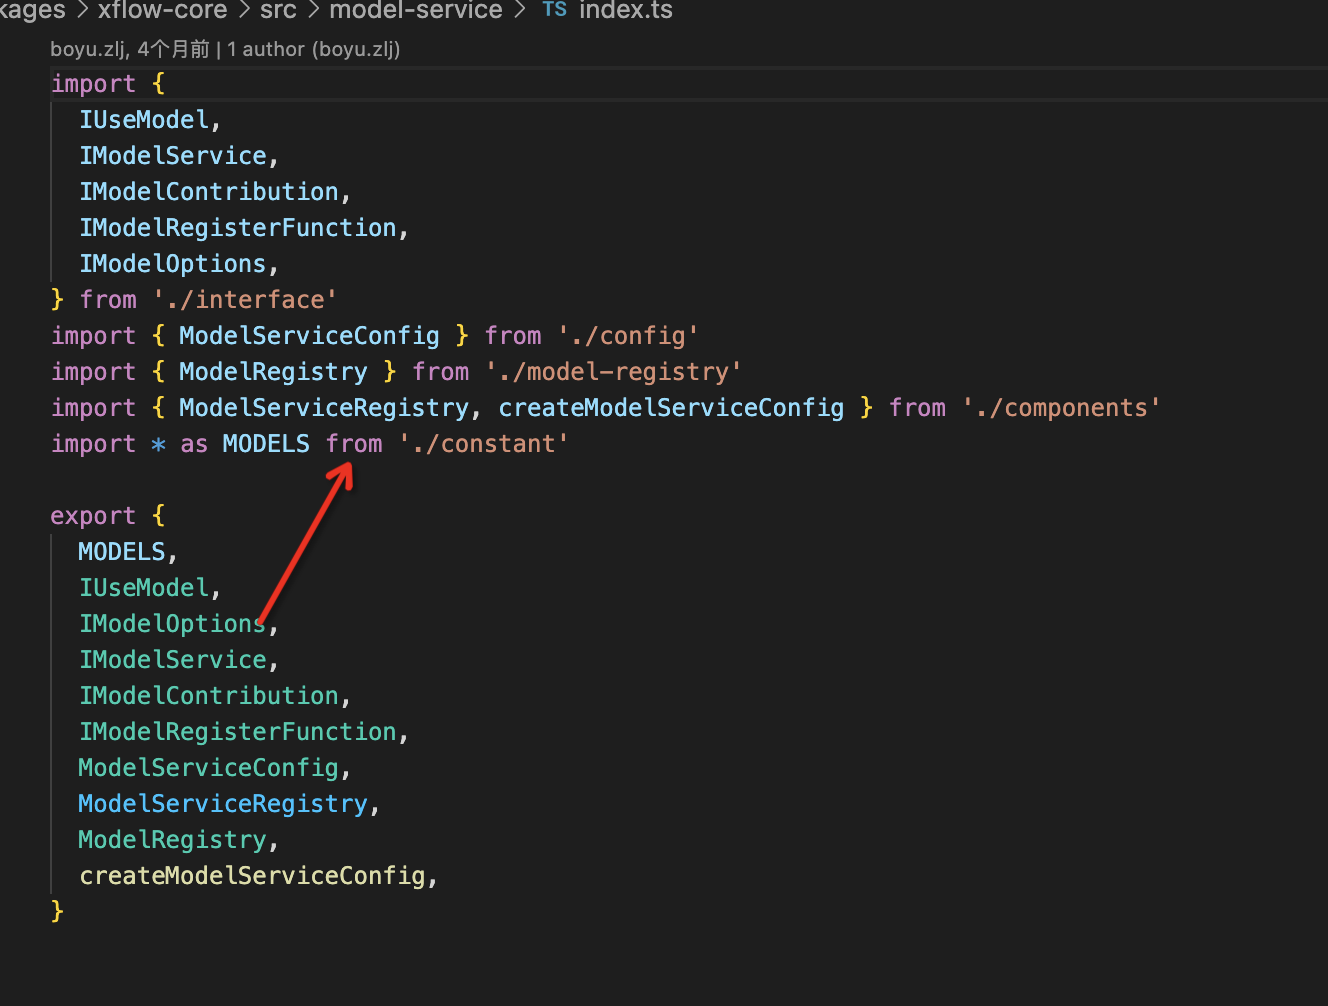Click IUseModel in the export block
1328x1006 pixels.
coord(144,588)
